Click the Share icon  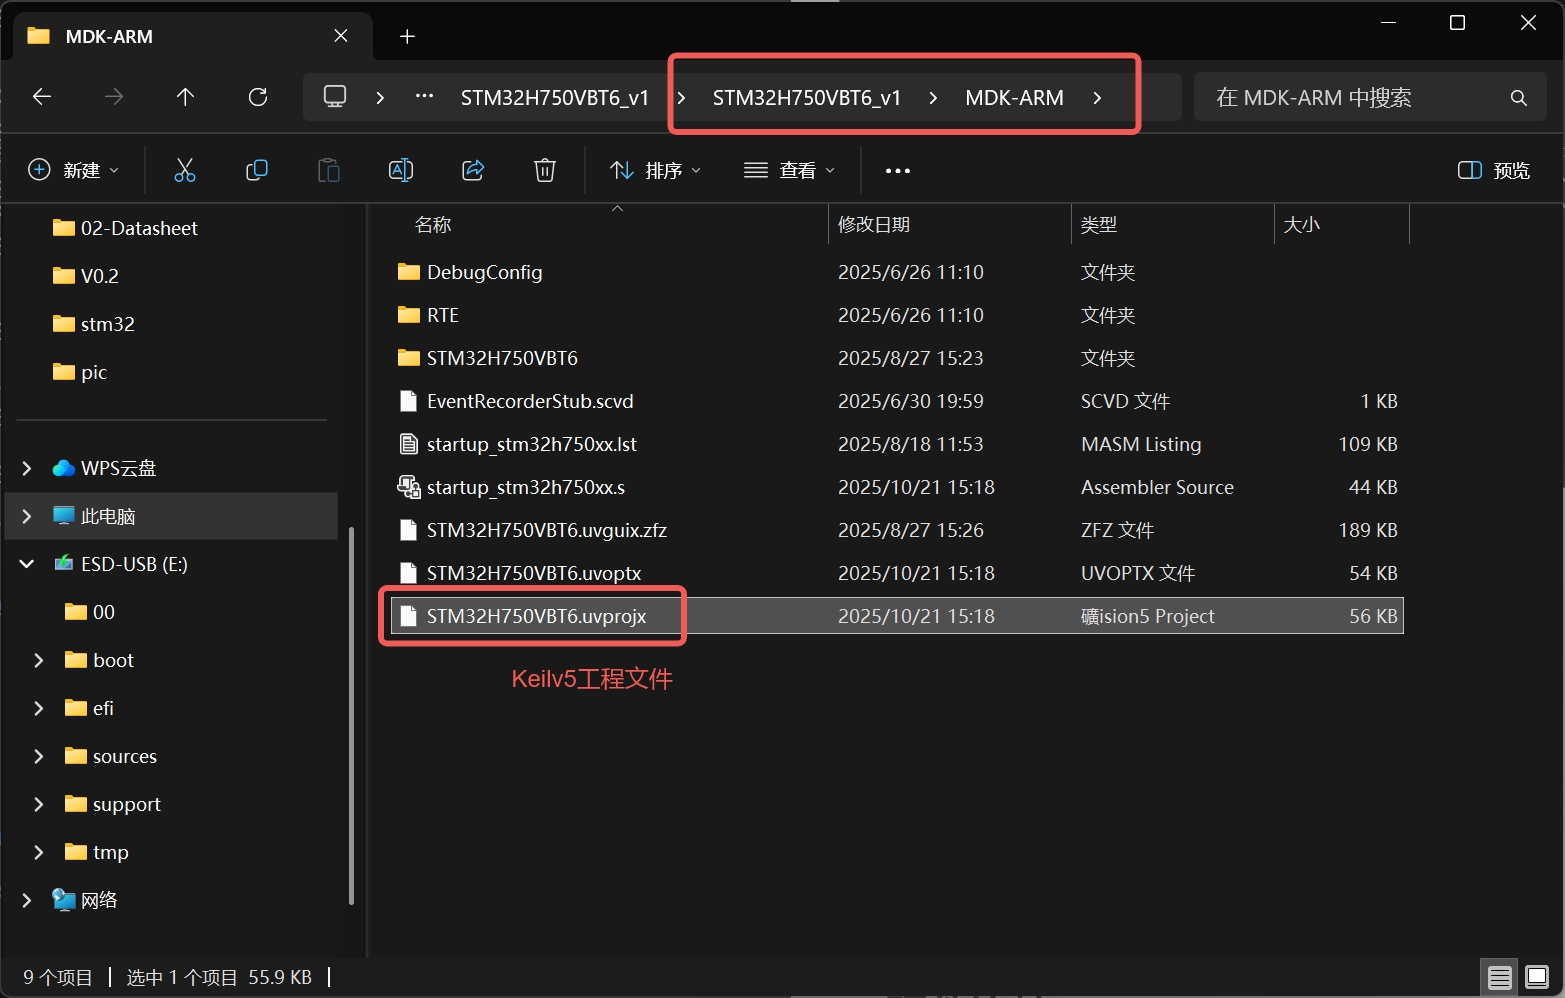(473, 170)
